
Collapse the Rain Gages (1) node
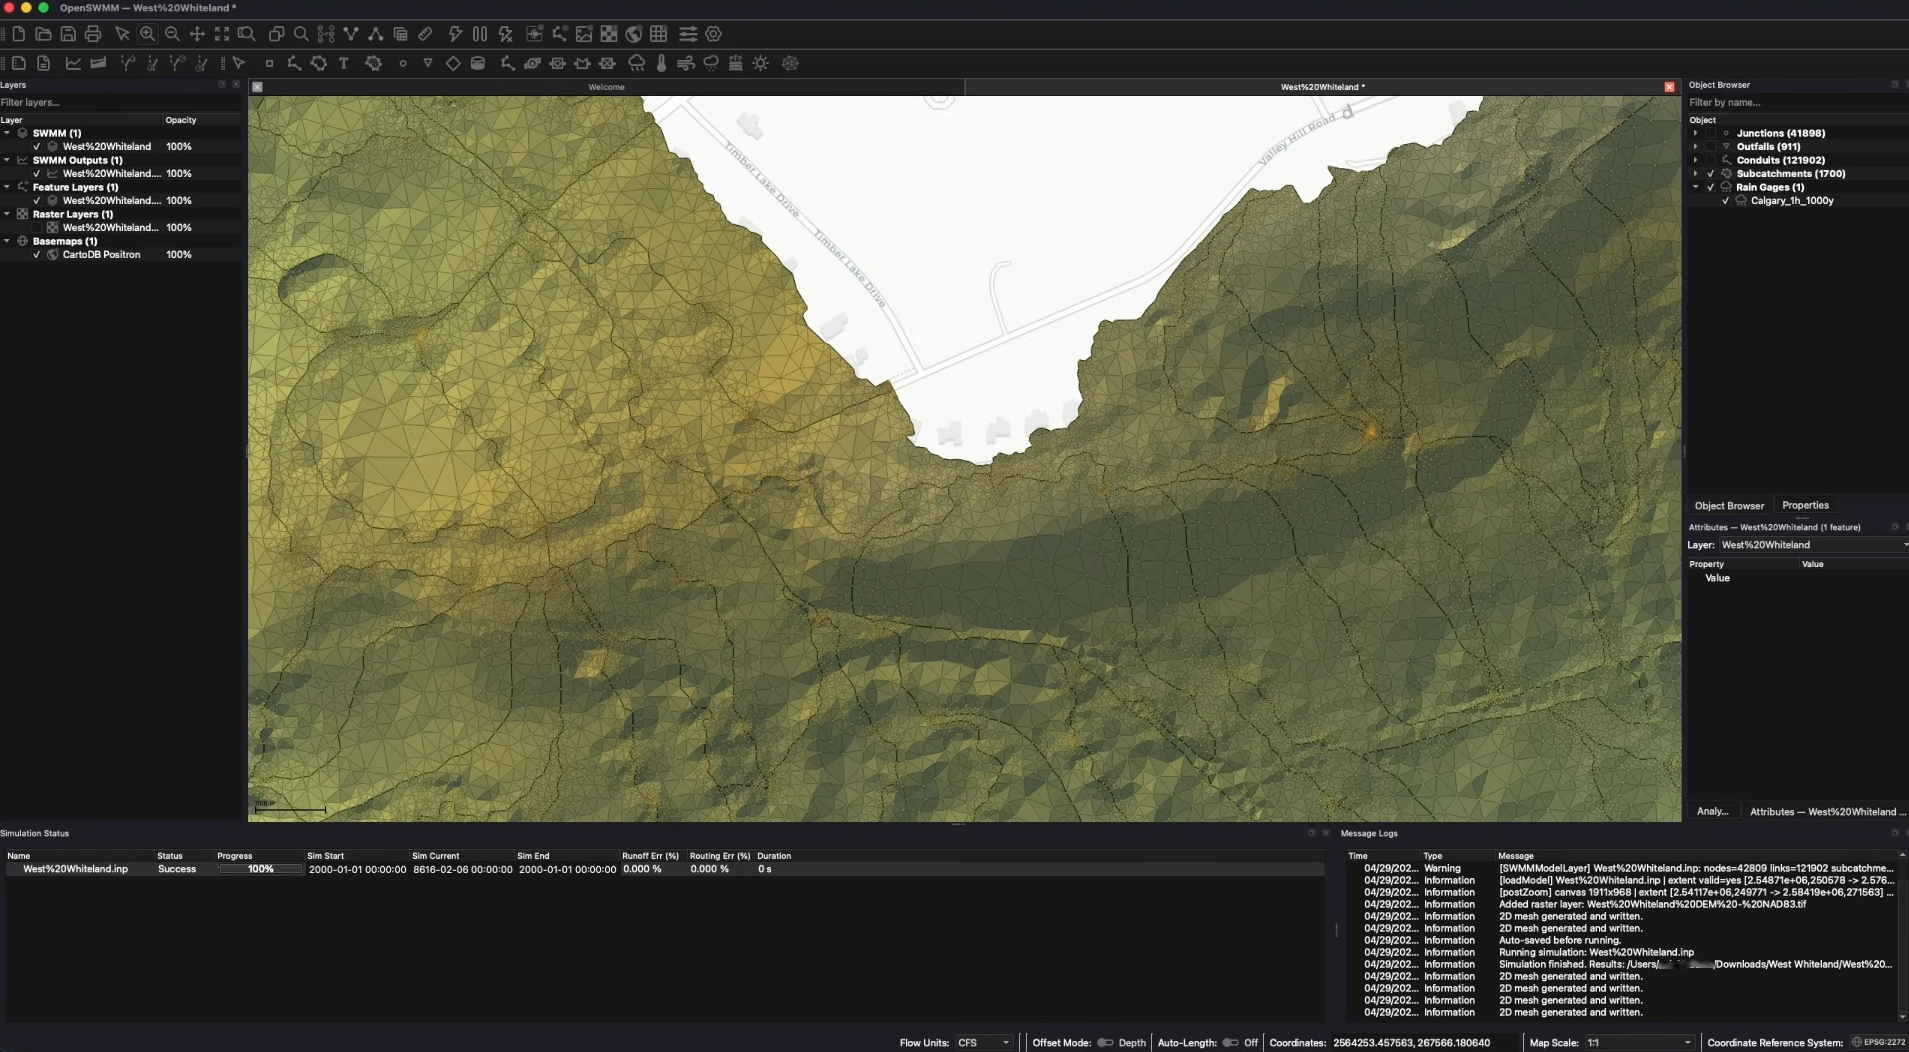click(x=1695, y=187)
